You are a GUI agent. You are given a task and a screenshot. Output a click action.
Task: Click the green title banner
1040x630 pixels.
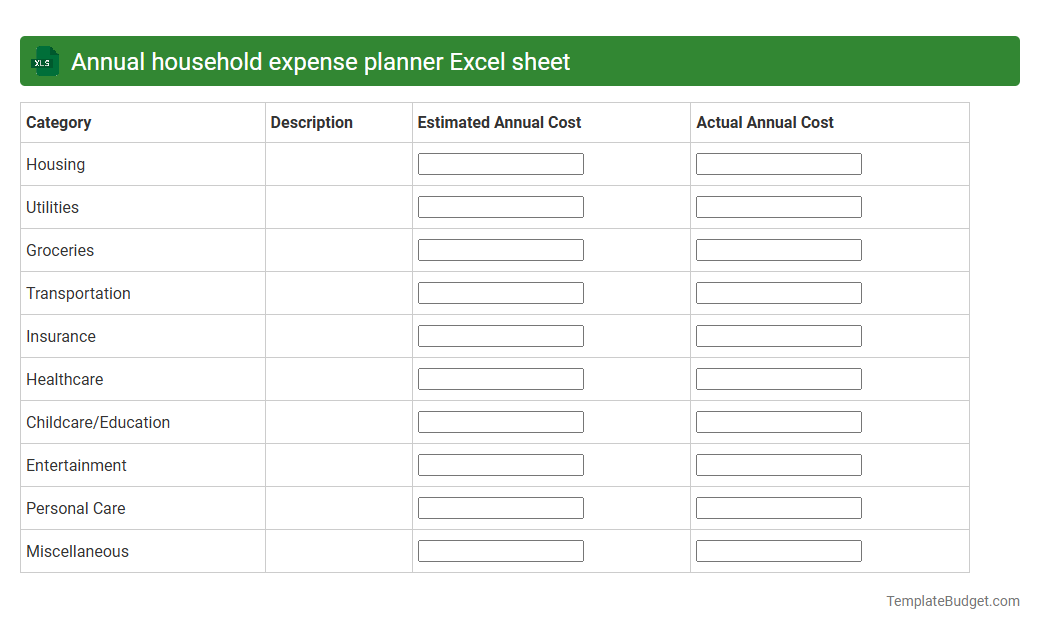click(520, 61)
